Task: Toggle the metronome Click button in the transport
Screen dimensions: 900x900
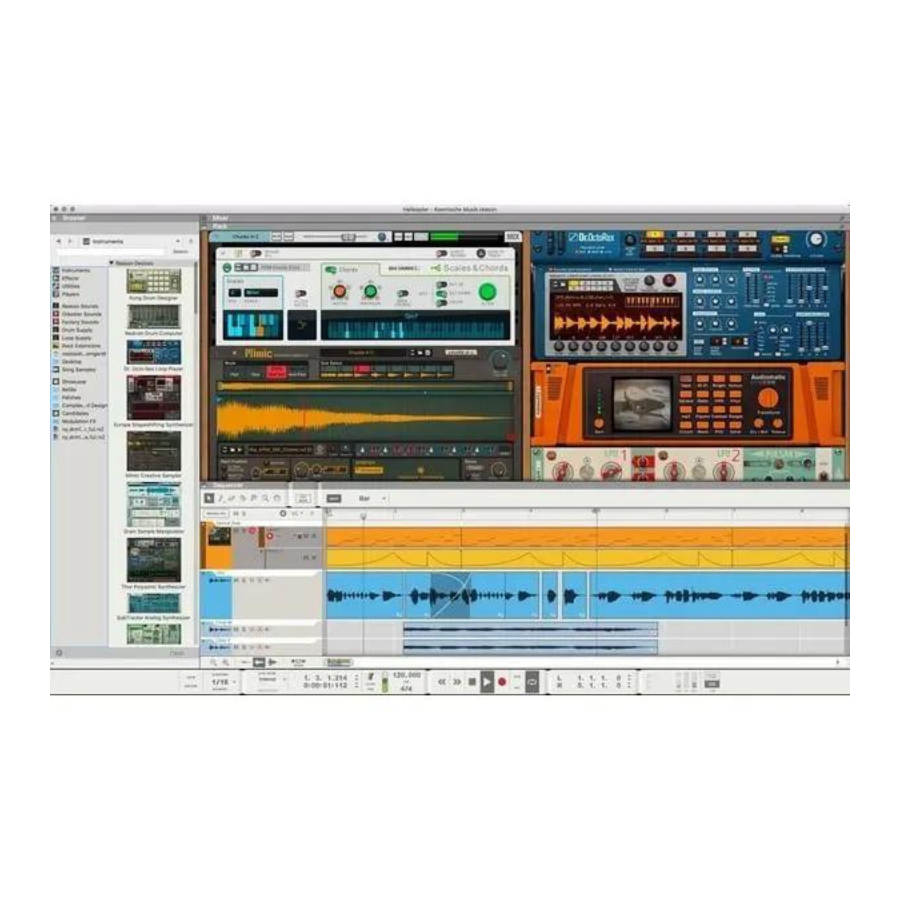Action: coord(371,679)
